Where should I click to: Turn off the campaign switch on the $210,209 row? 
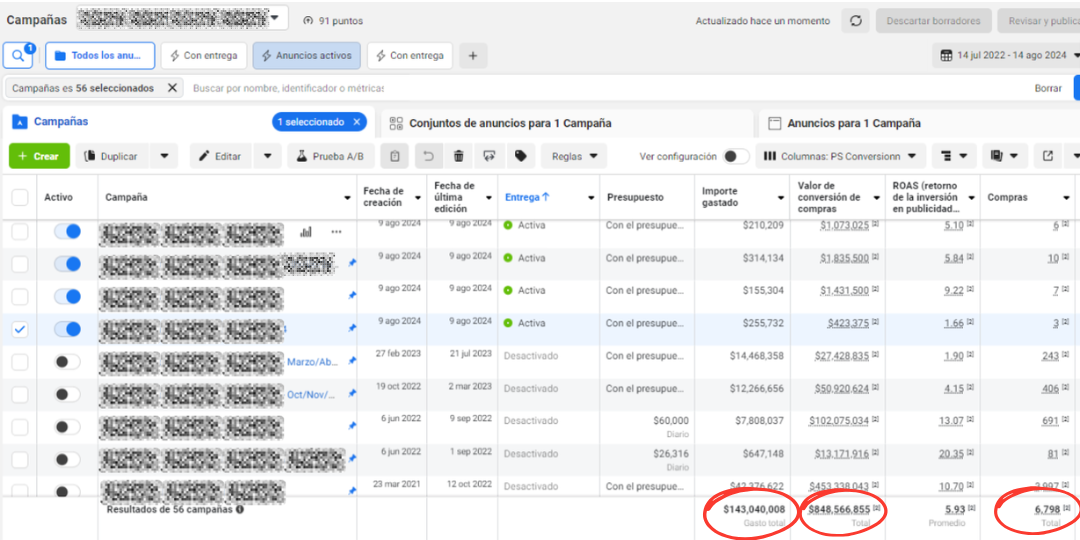tap(68, 231)
